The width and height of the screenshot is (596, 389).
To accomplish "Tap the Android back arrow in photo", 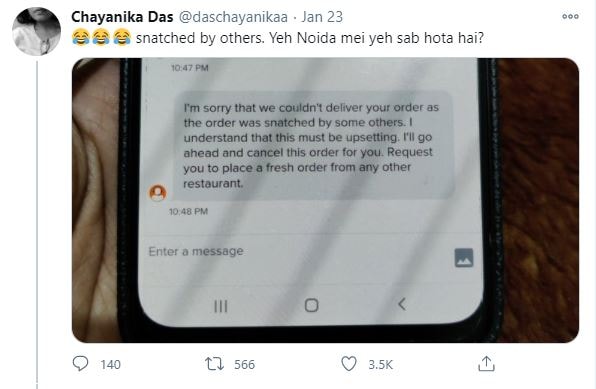I will coord(402,304).
